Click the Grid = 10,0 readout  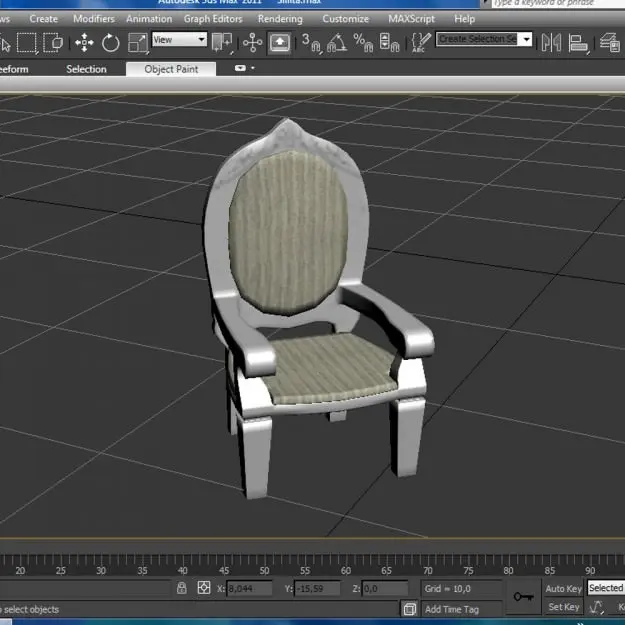point(448,588)
